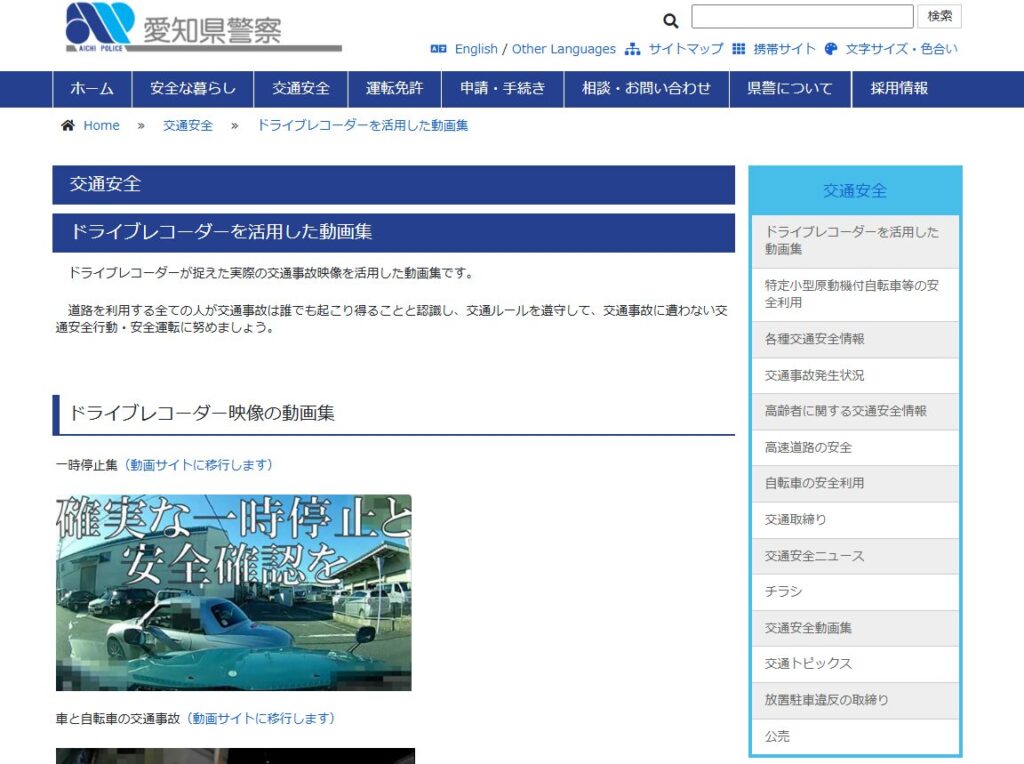Click the sitemap tree icon

(632, 49)
